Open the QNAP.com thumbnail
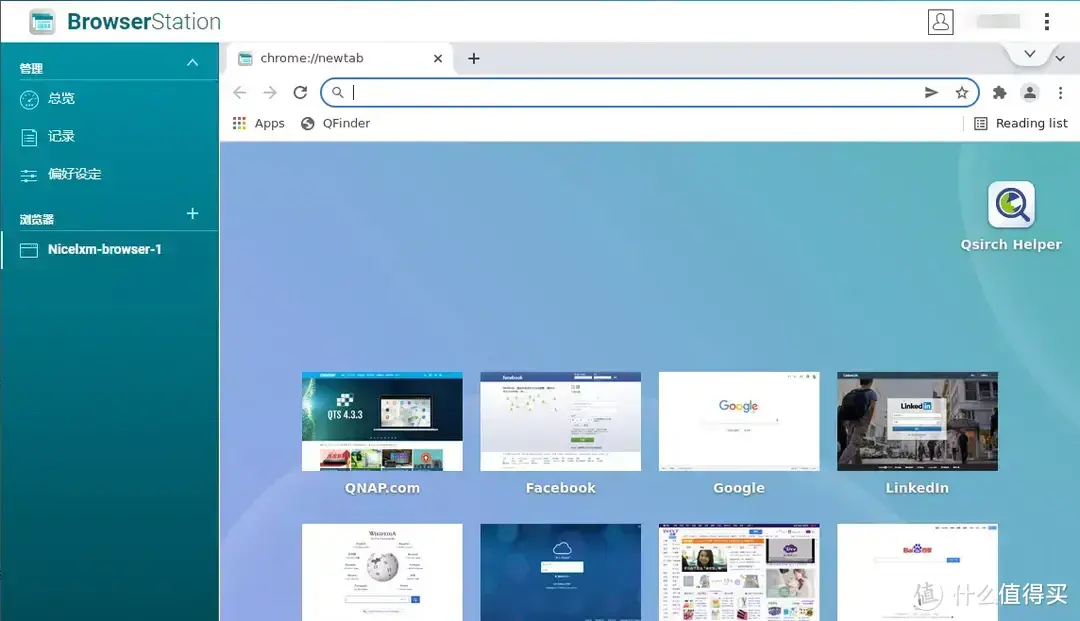Screen dimensions: 1080x621 (382, 421)
